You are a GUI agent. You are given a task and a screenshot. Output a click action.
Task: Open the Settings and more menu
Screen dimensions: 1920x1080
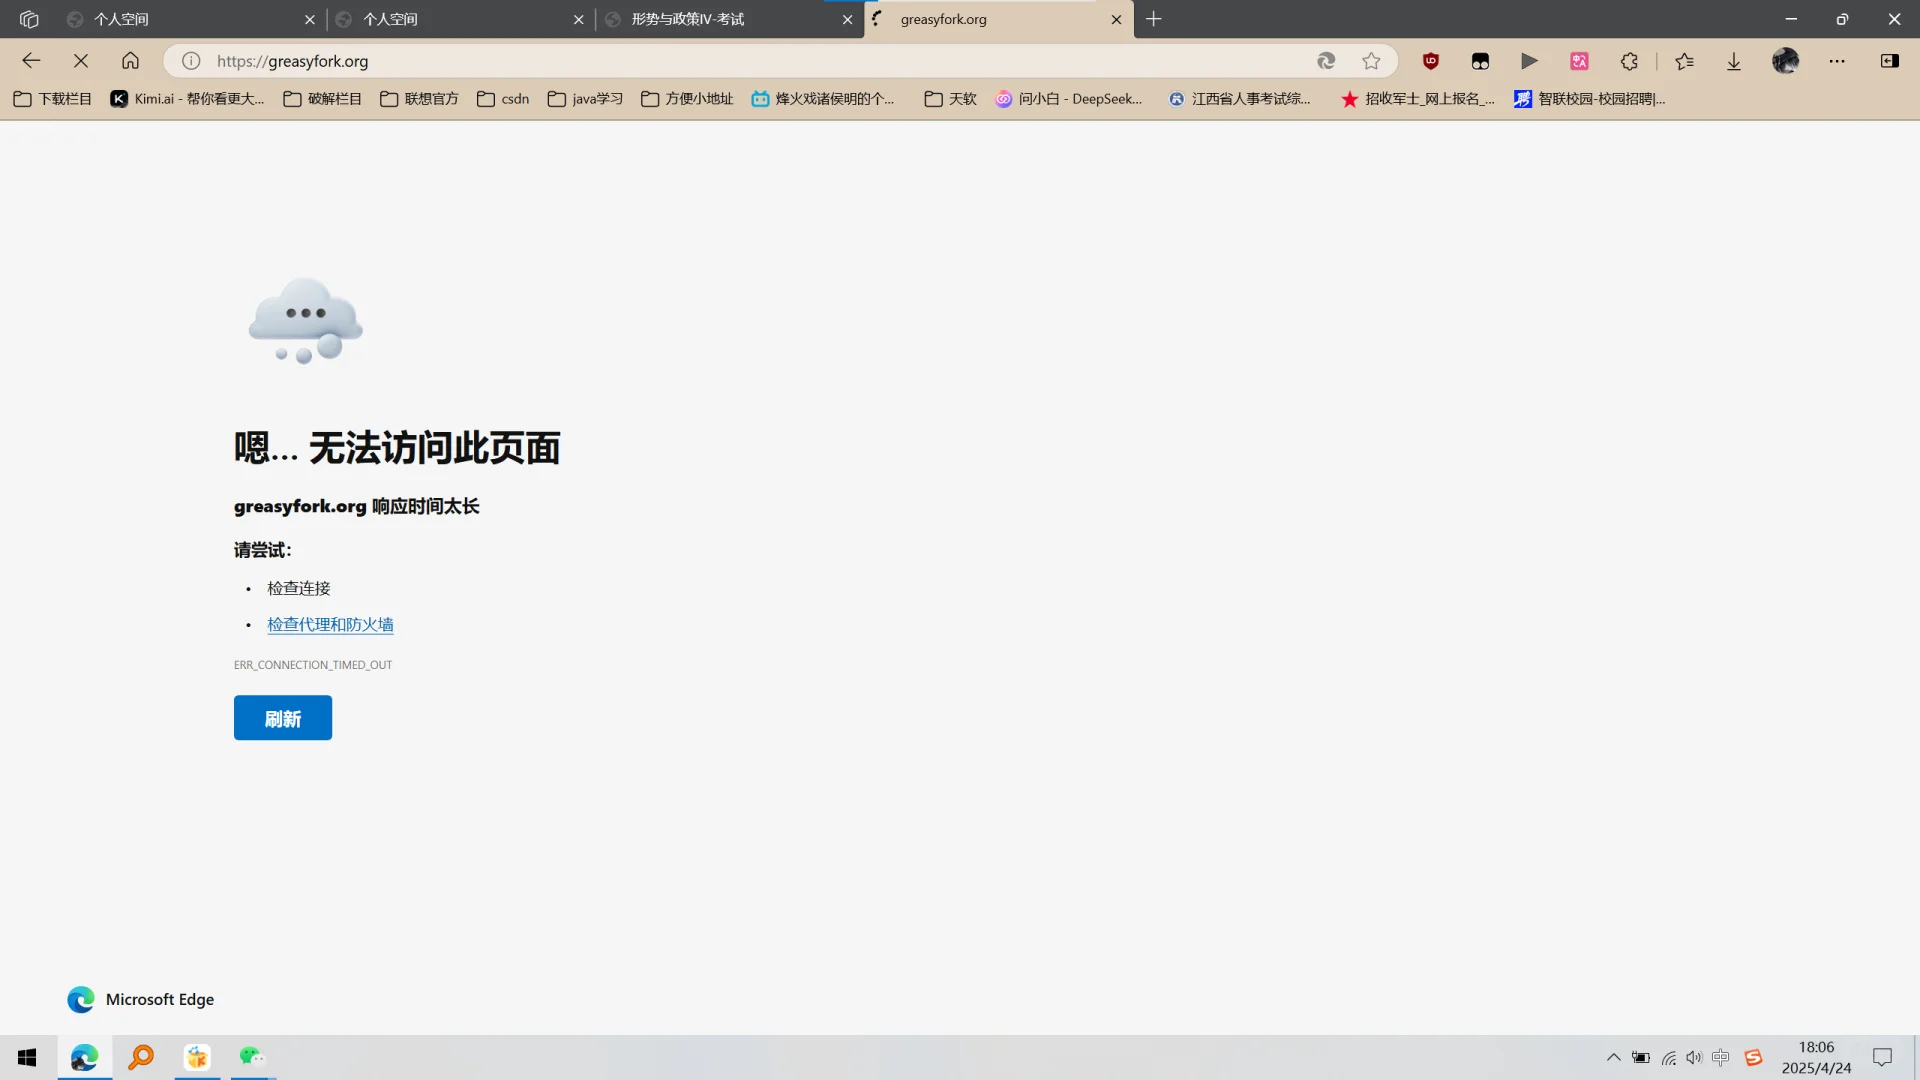point(1838,61)
